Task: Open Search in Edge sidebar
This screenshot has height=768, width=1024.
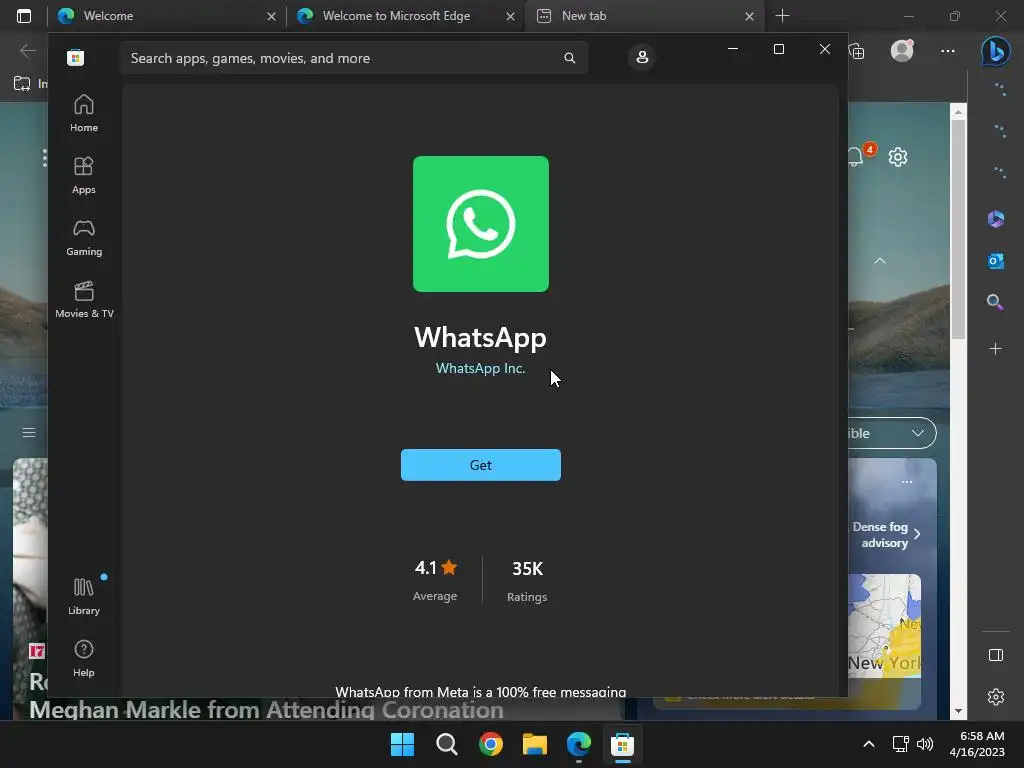Action: click(995, 302)
